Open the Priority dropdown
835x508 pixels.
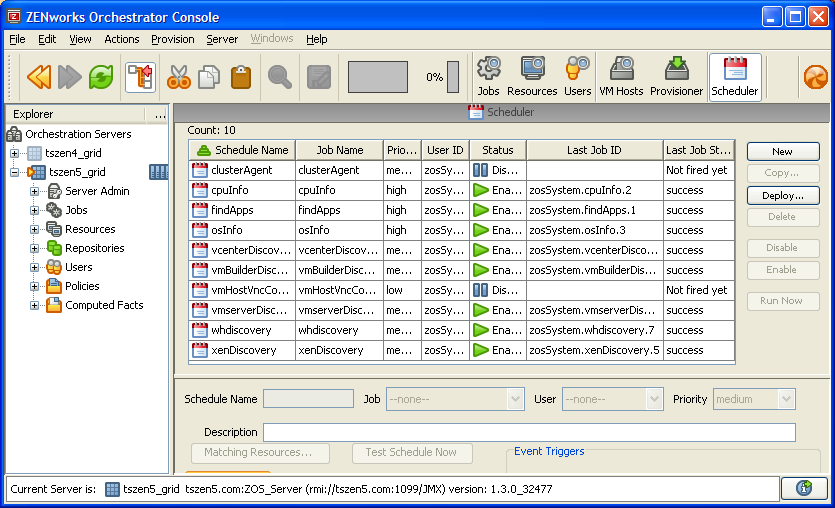pyautogui.click(x=786, y=399)
